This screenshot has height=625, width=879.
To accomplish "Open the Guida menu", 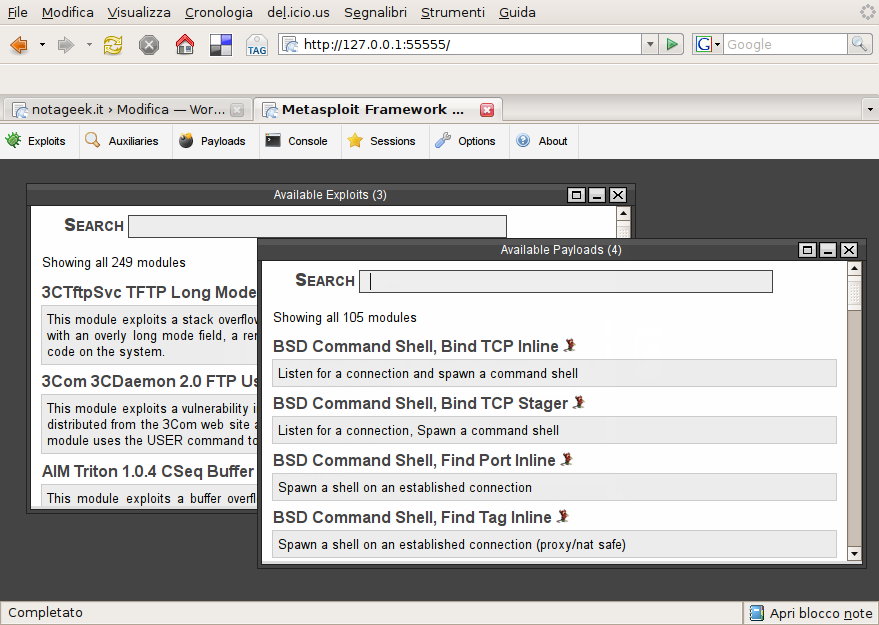I will point(517,12).
